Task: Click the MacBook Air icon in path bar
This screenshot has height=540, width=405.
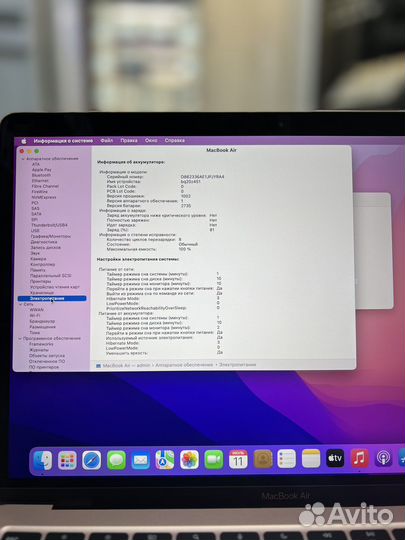Action: [x=98, y=366]
